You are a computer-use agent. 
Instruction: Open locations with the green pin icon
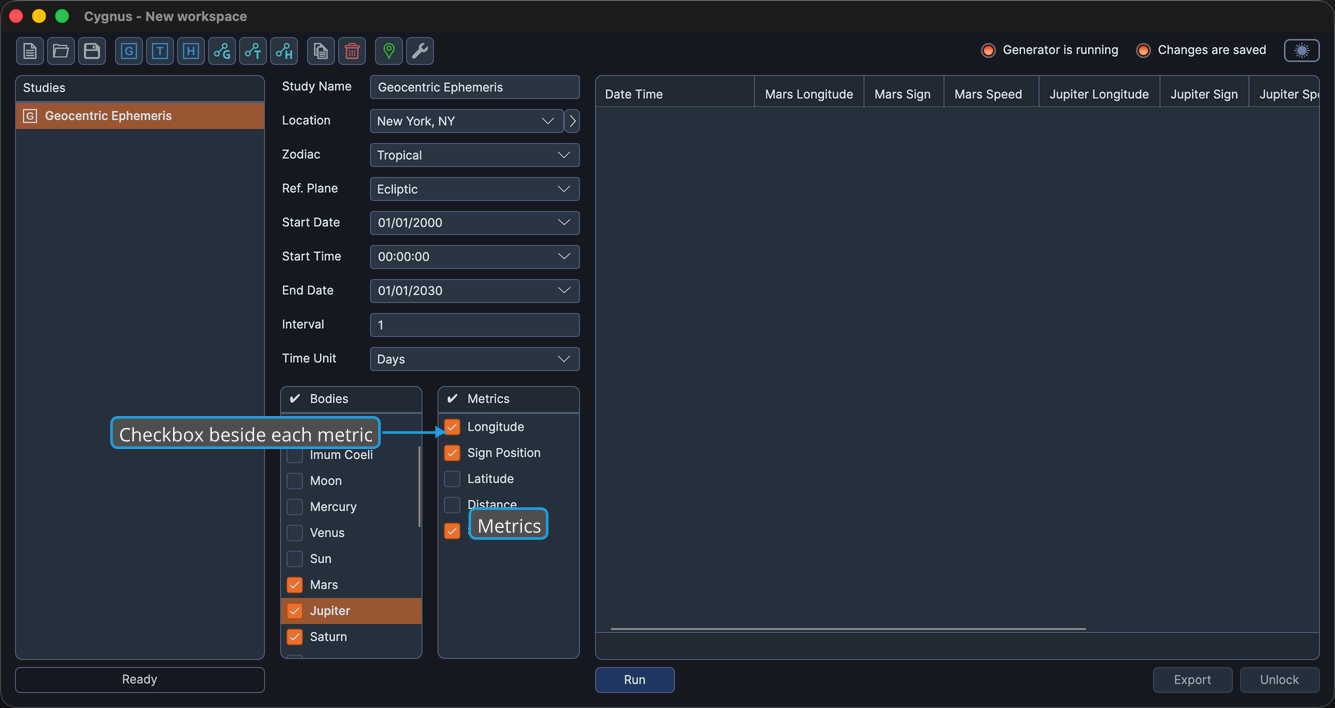tap(389, 51)
